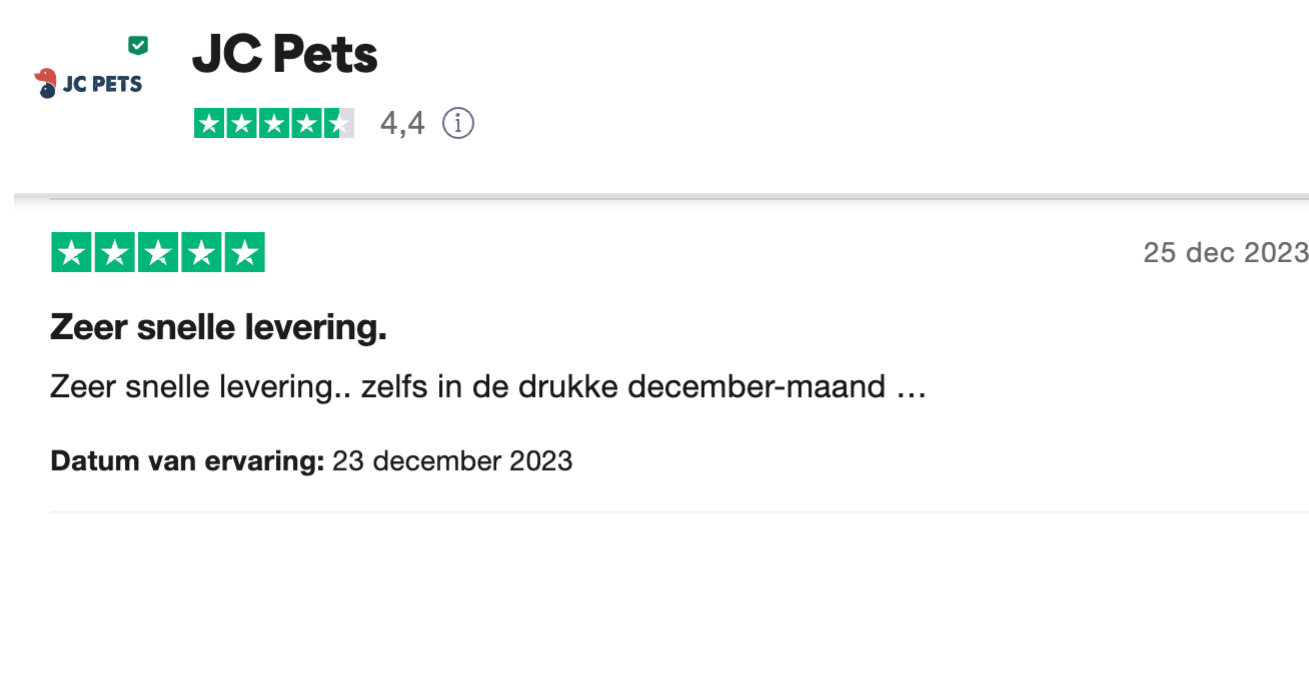Click the first star of the review rating
This screenshot has width=1309, height=696.
pyautogui.click(x=71, y=253)
